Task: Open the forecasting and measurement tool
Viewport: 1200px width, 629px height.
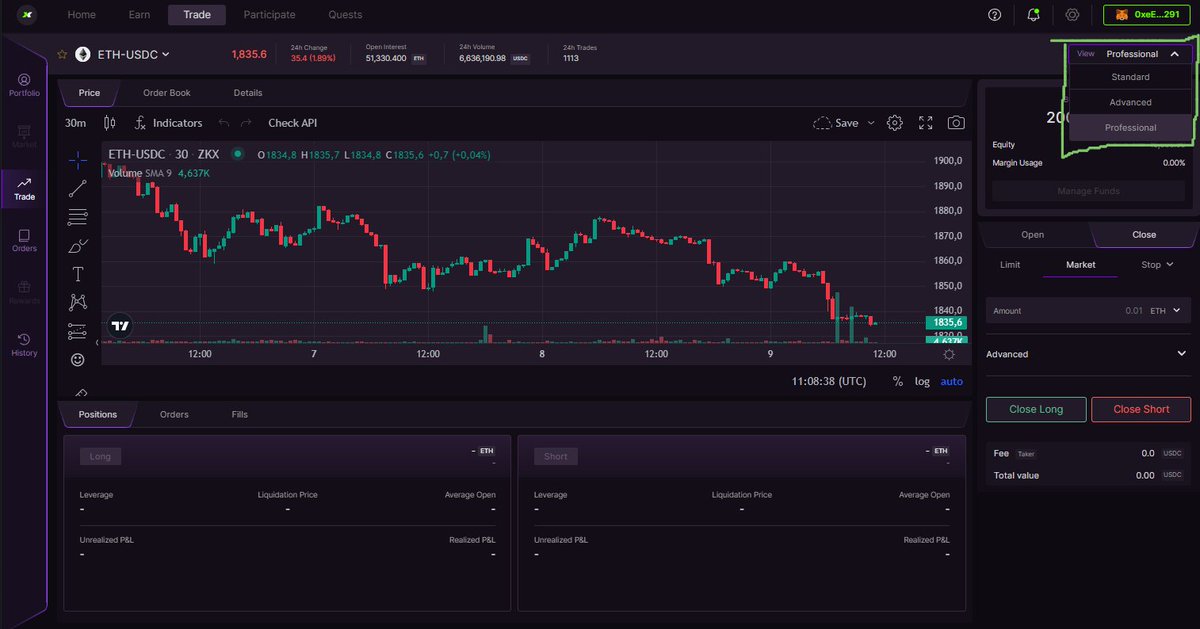Action: click(78, 331)
